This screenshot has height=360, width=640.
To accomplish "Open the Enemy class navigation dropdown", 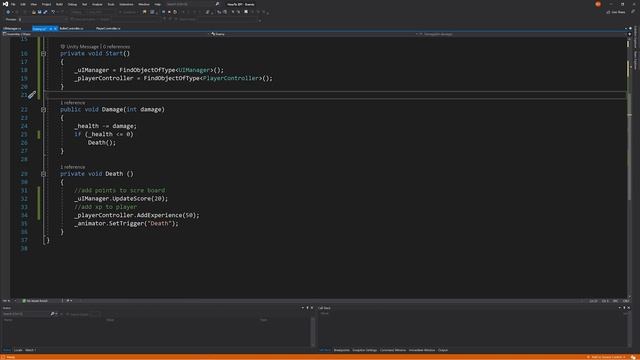I will (x=314, y=34).
